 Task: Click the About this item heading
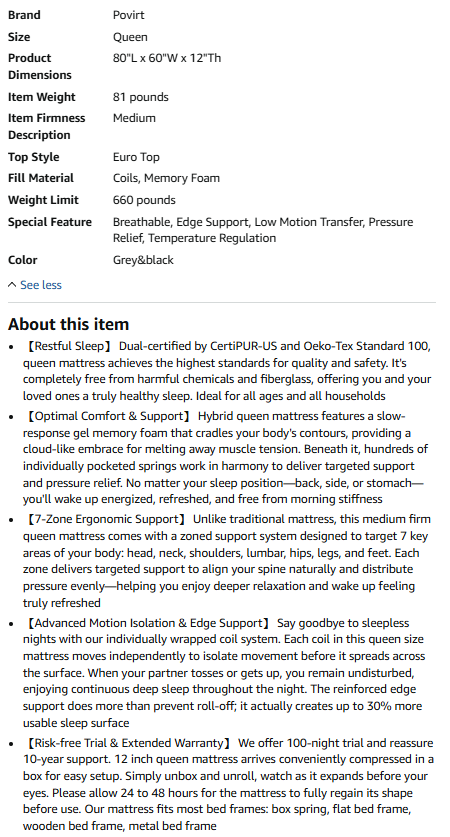point(68,324)
